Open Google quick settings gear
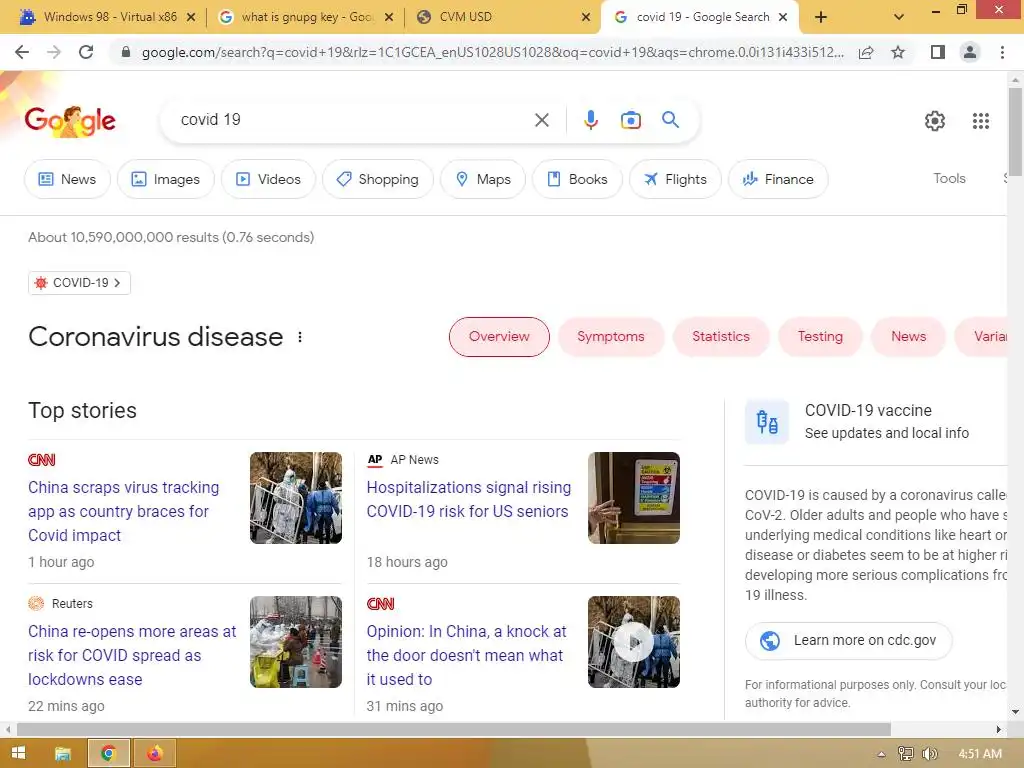1024x768 pixels. tap(935, 121)
